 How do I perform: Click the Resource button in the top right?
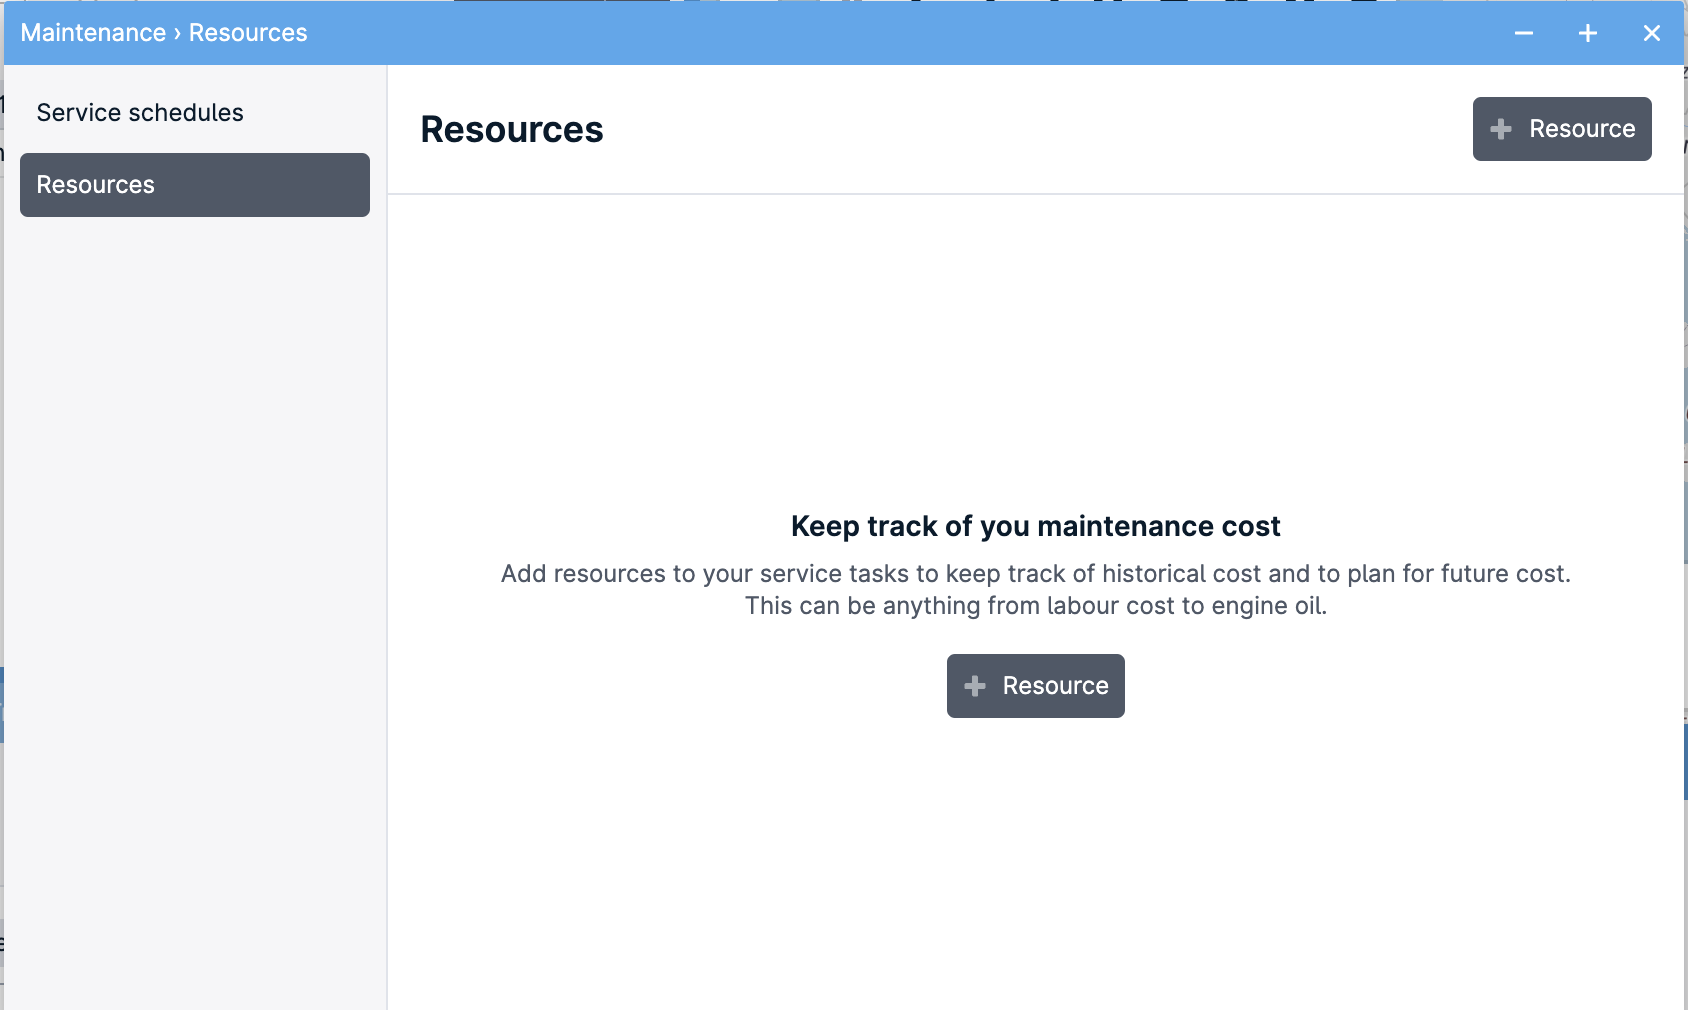pyautogui.click(x=1561, y=128)
